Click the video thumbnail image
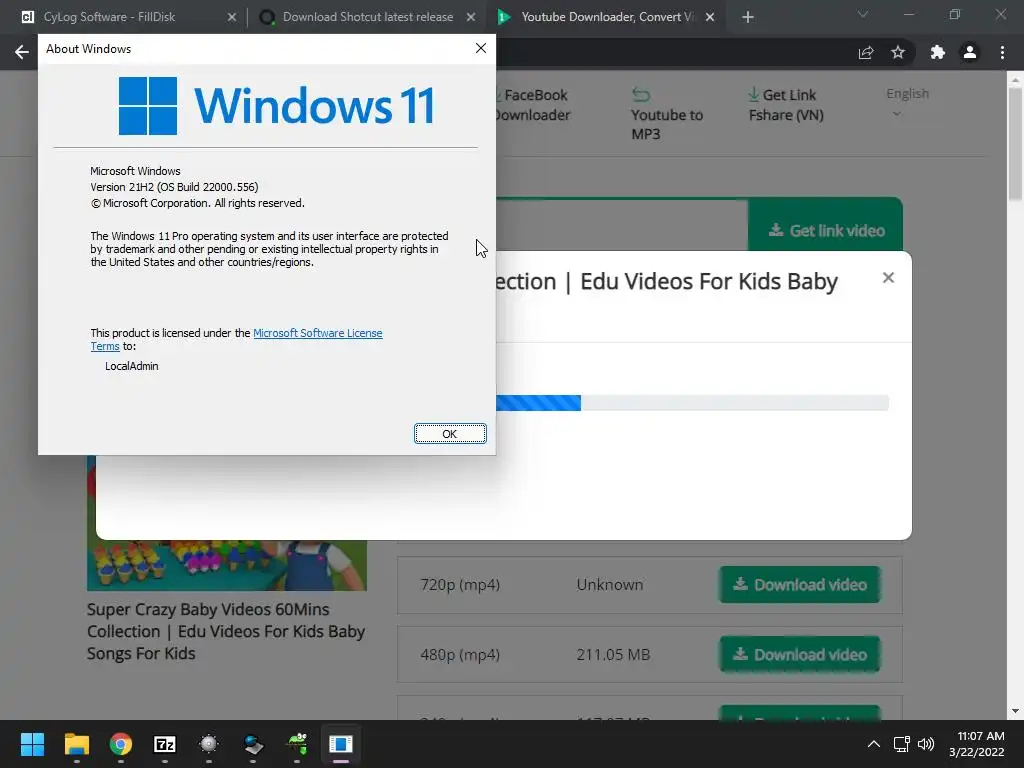1024x768 pixels. pyautogui.click(x=227, y=566)
